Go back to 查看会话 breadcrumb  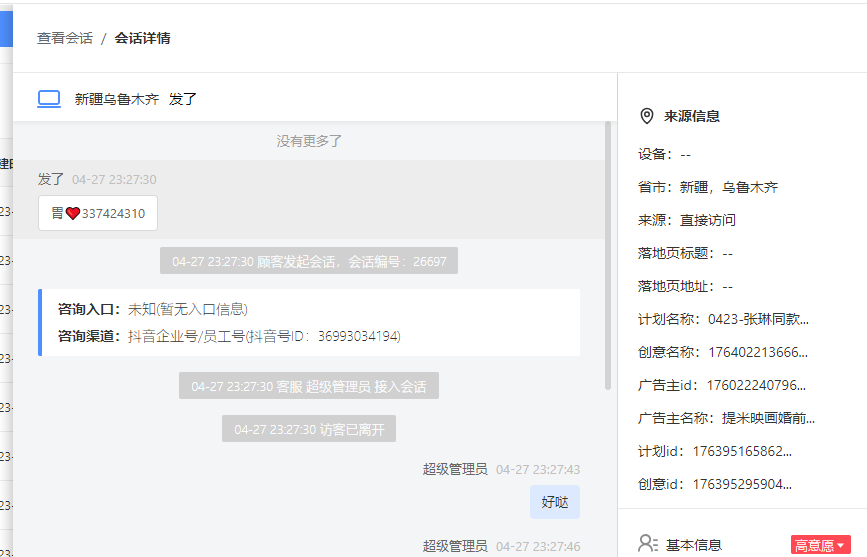(x=65, y=38)
